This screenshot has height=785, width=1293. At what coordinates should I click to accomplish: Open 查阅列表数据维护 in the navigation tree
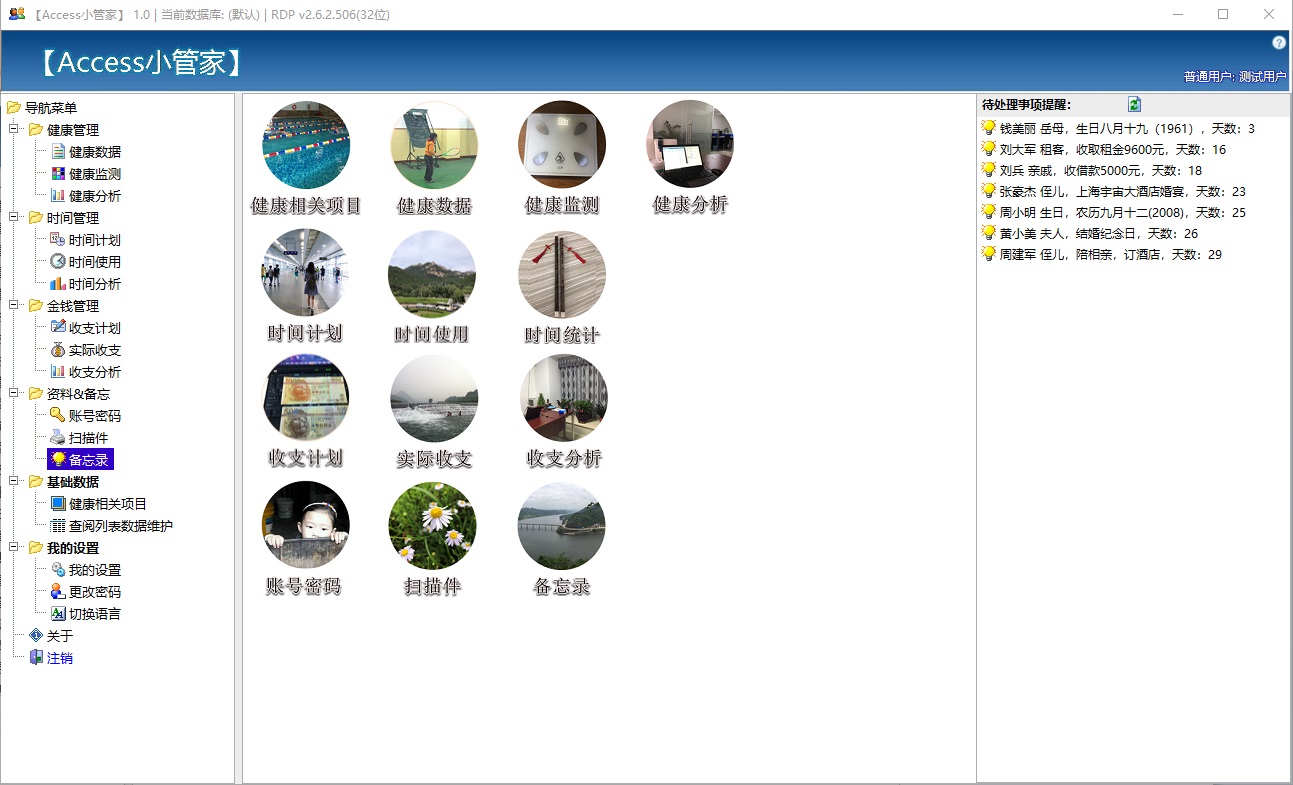(121, 526)
